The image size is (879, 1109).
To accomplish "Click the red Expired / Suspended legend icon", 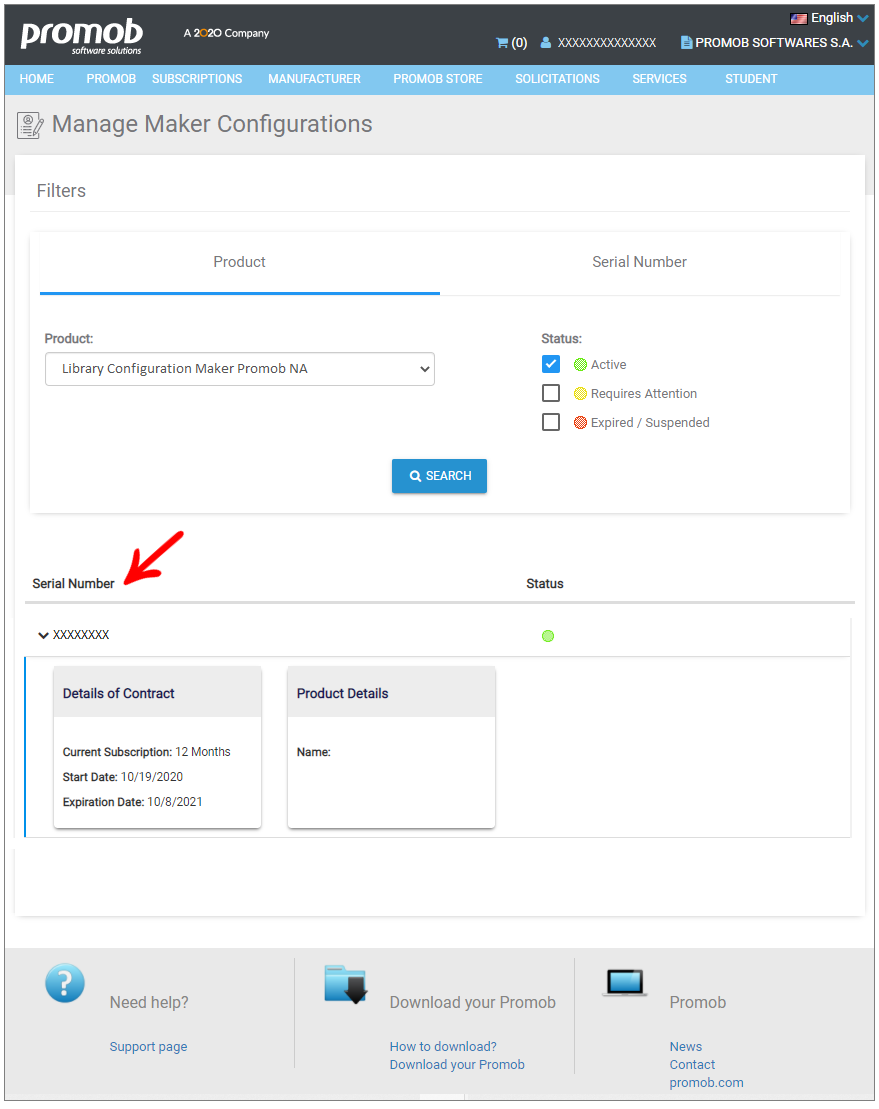I will pyautogui.click(x=581, y=423).
